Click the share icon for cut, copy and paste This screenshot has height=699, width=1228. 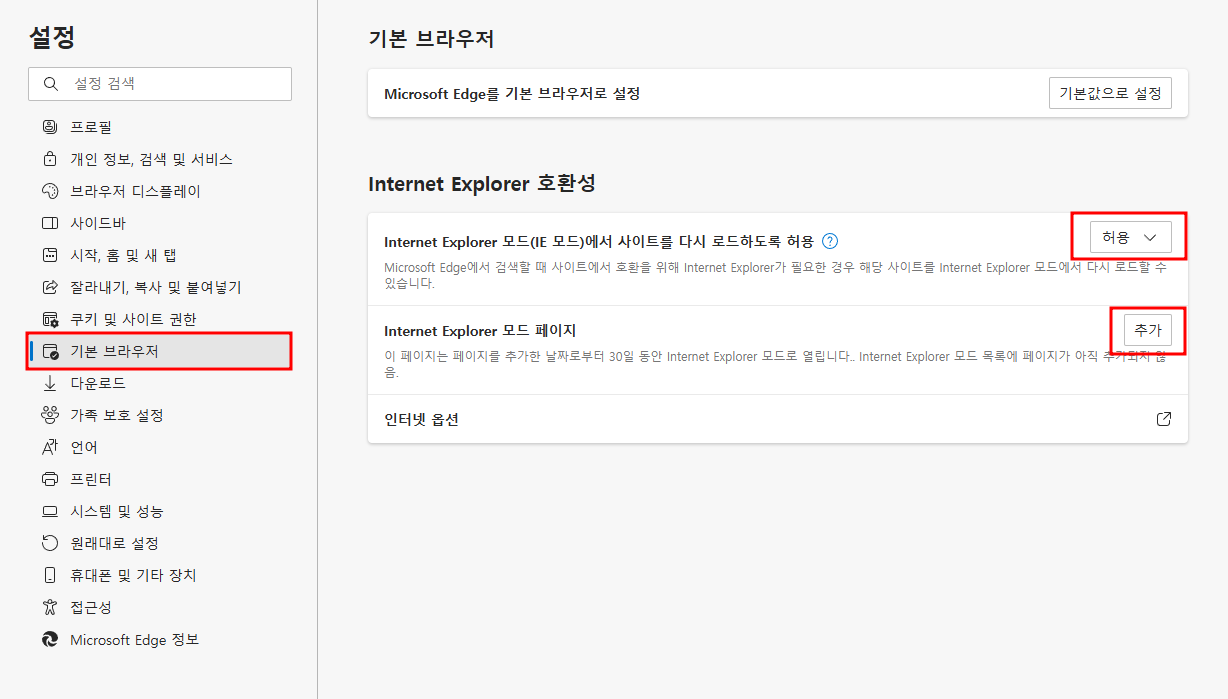50,287
